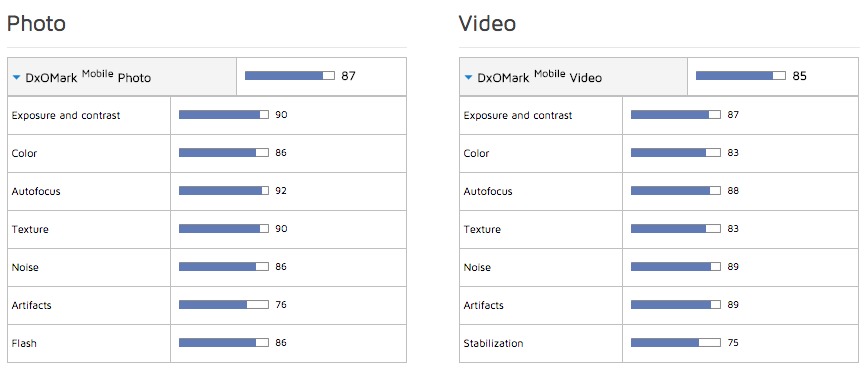Viewport: 866px width, 369px height.
Task: Click the Video Exposure and contrast bar 87
Action: click(x=675, y=114)
